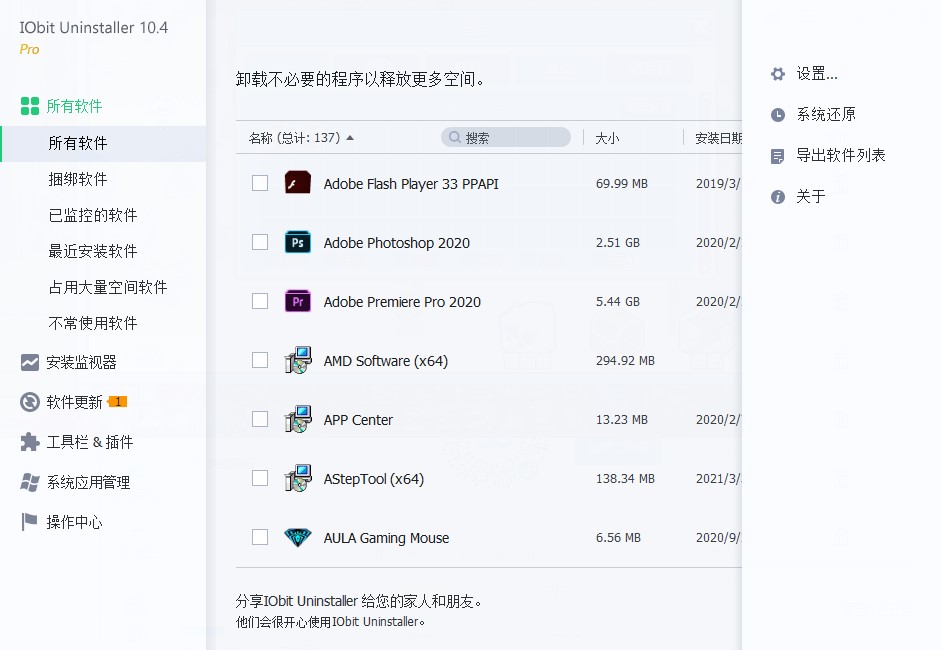Click the Adobe Premiere Pro 2020 icon

(297, 301)
